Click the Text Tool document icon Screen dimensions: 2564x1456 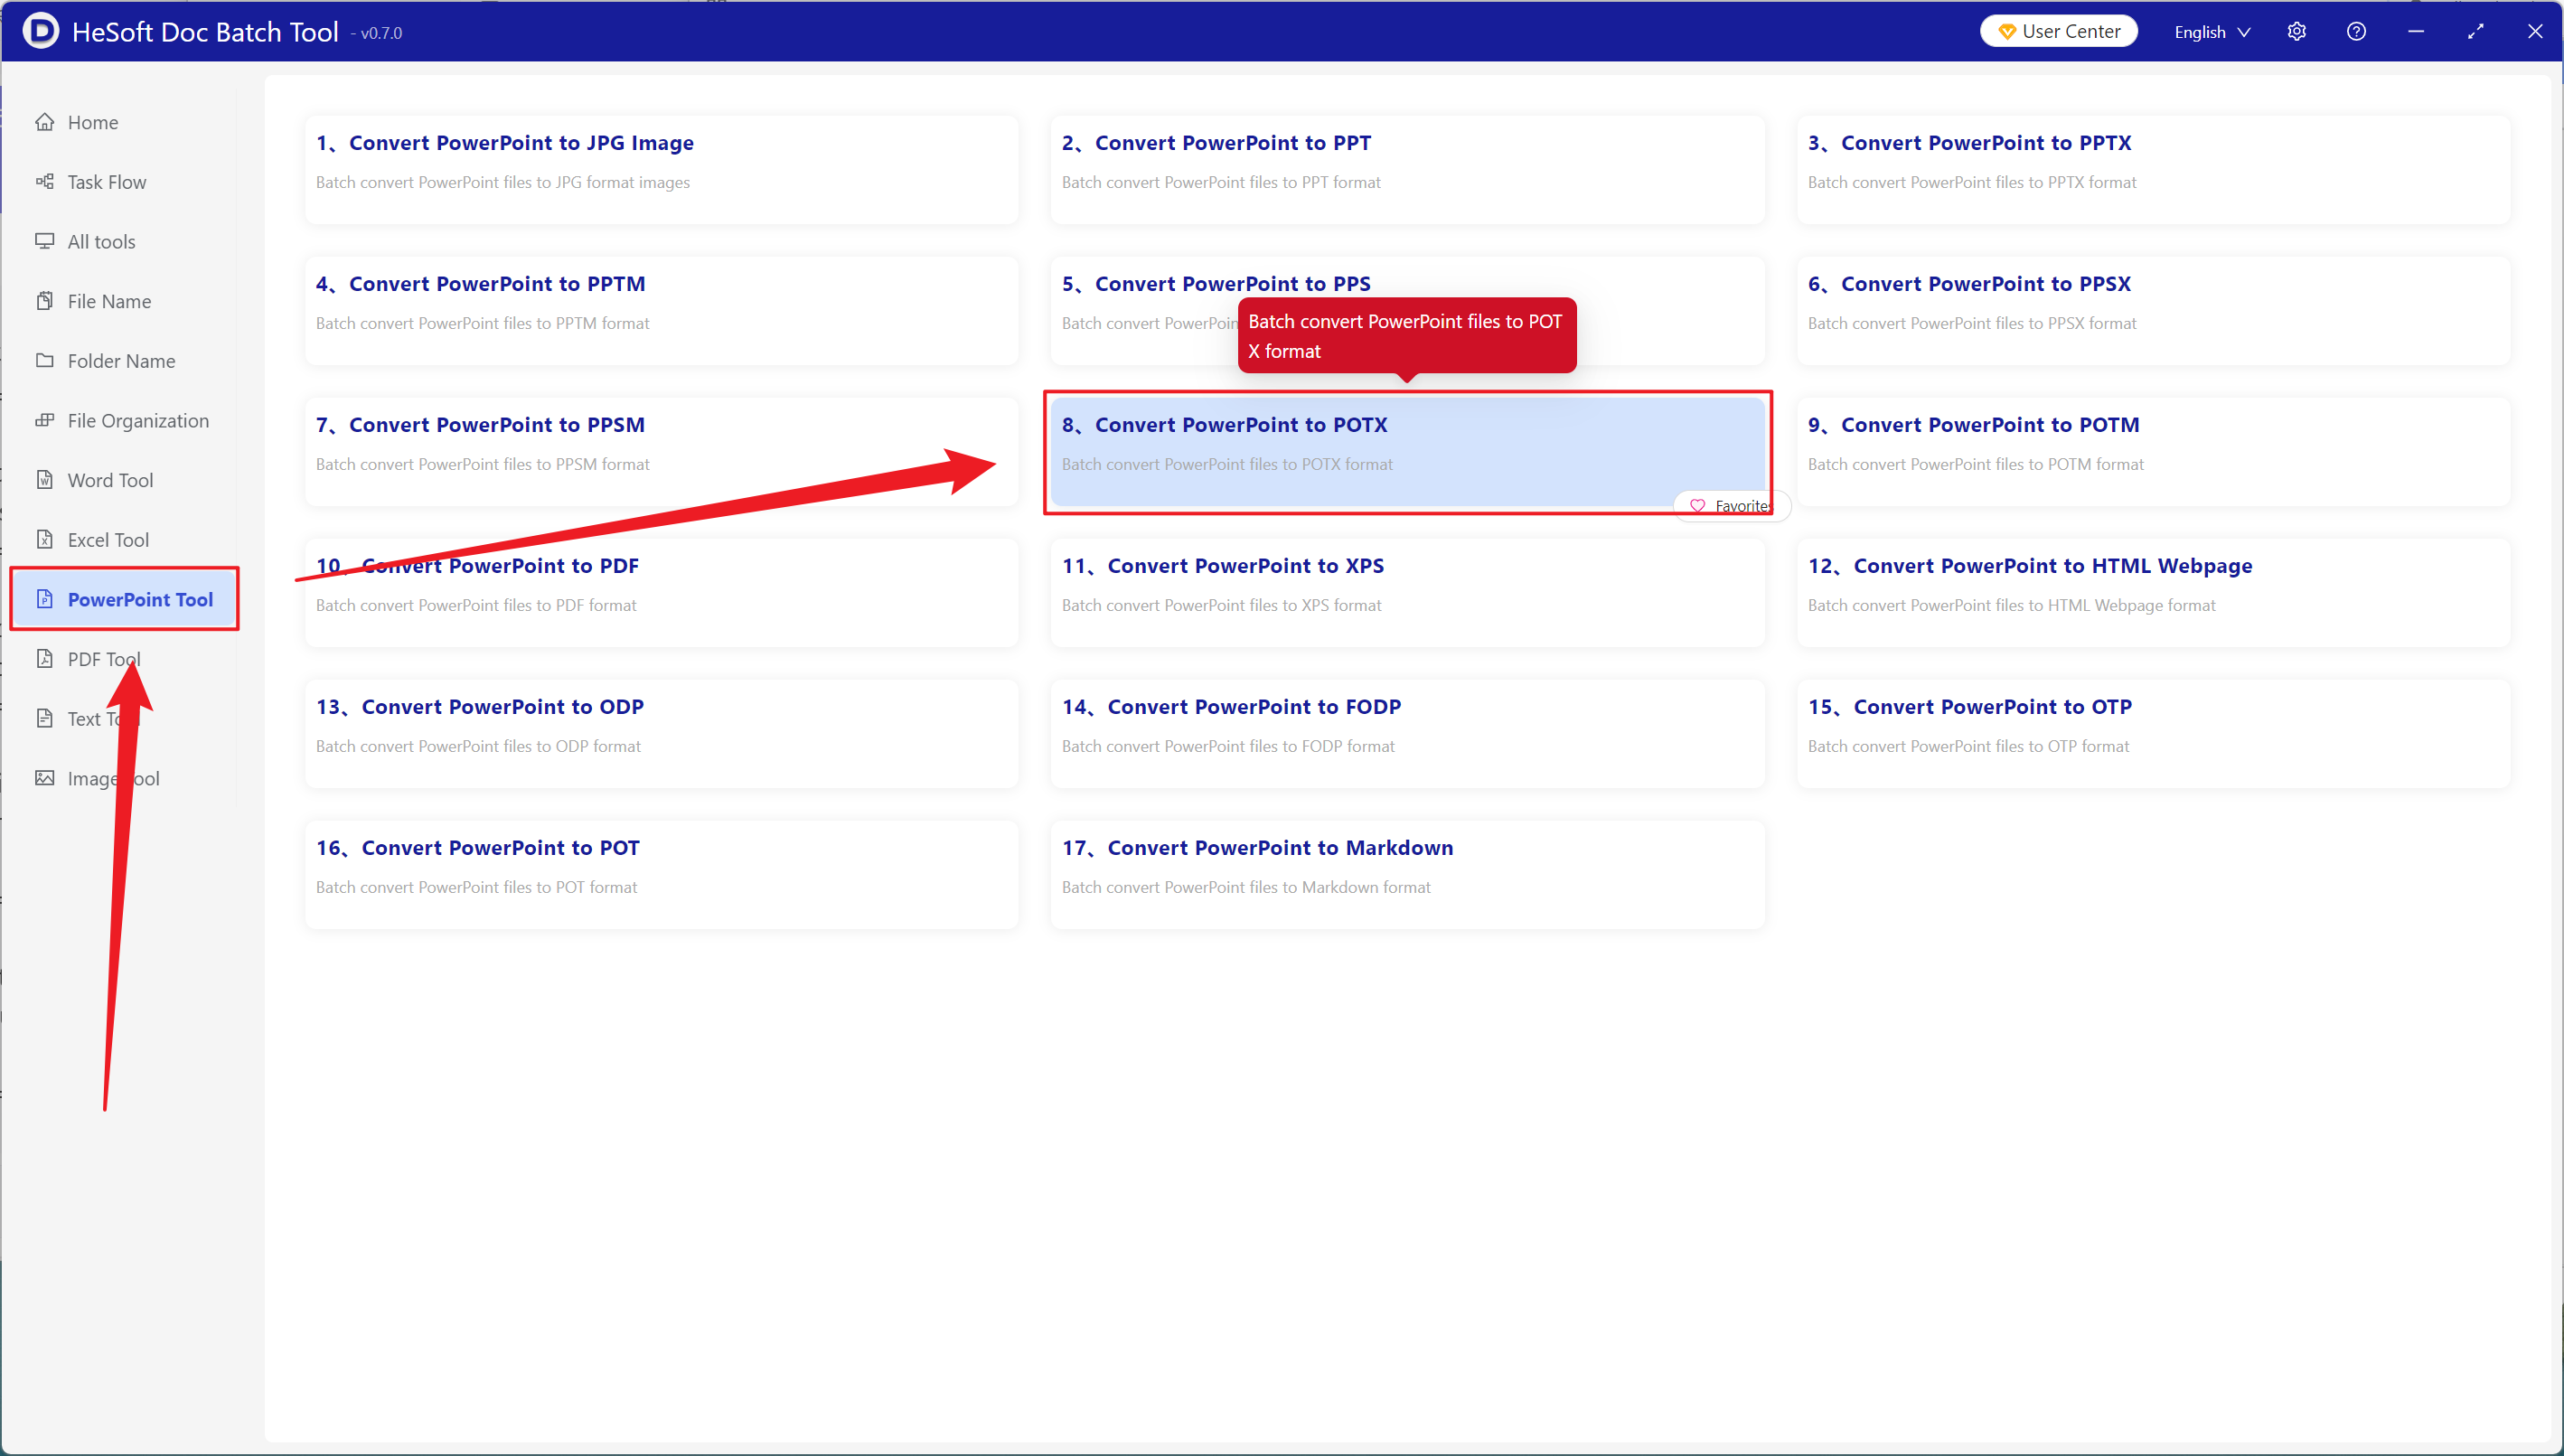click(x=44, y=718)
